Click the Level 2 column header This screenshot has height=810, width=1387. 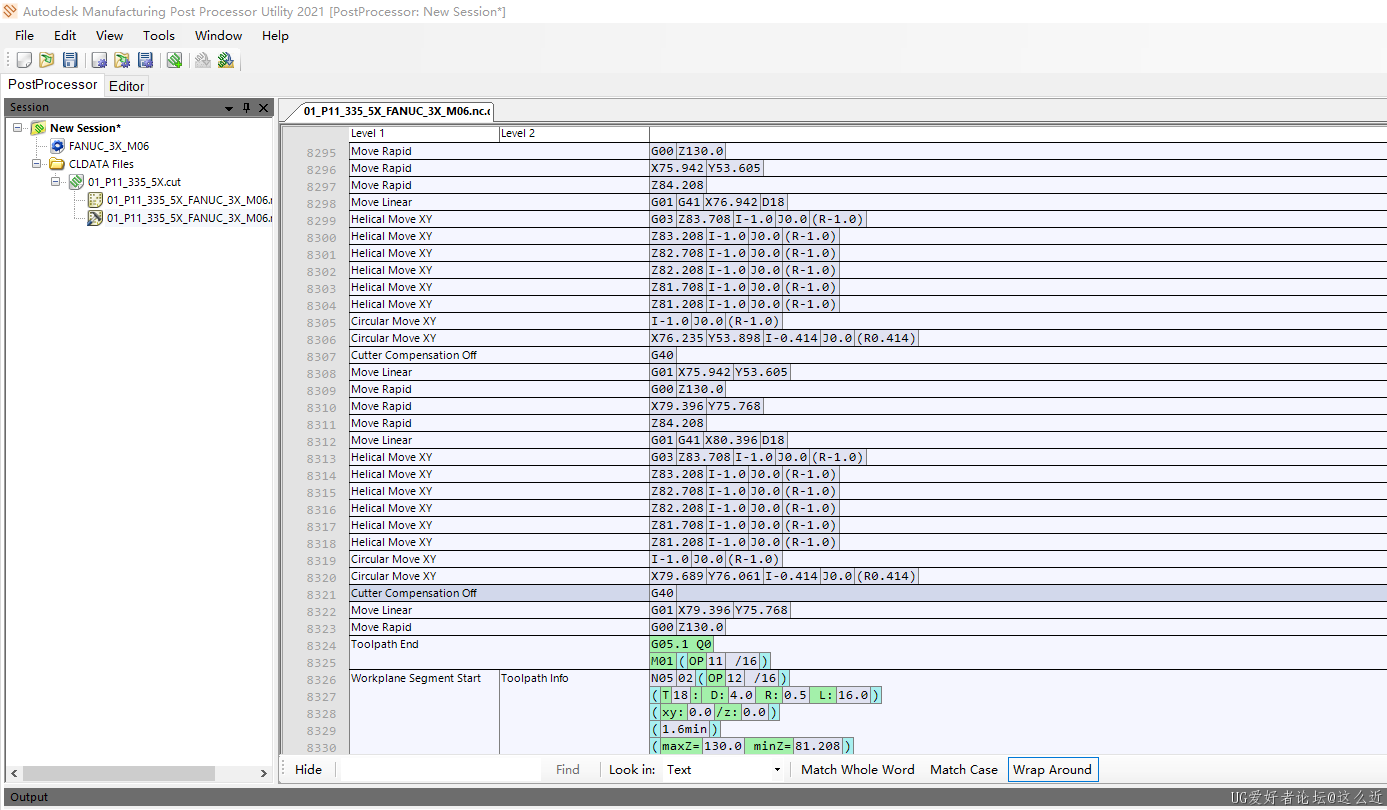[x=574, y=134]
